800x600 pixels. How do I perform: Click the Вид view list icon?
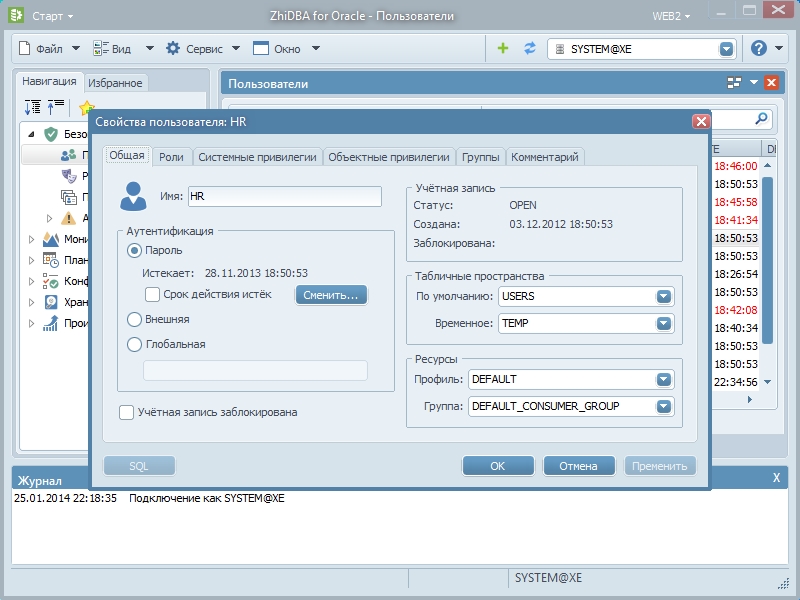(101, 48)
